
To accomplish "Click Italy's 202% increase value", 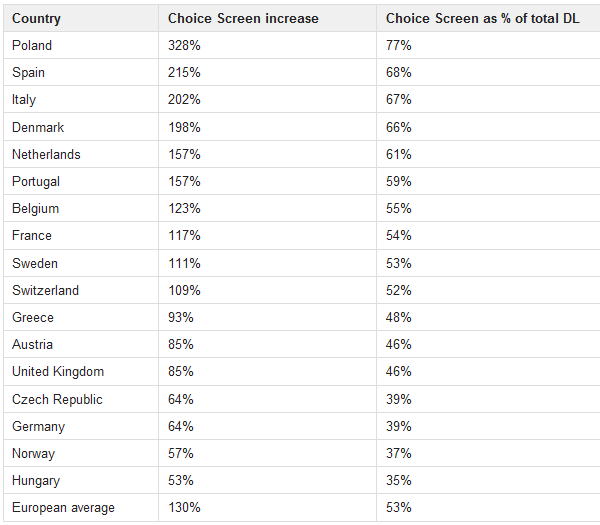I will point(184,99).
